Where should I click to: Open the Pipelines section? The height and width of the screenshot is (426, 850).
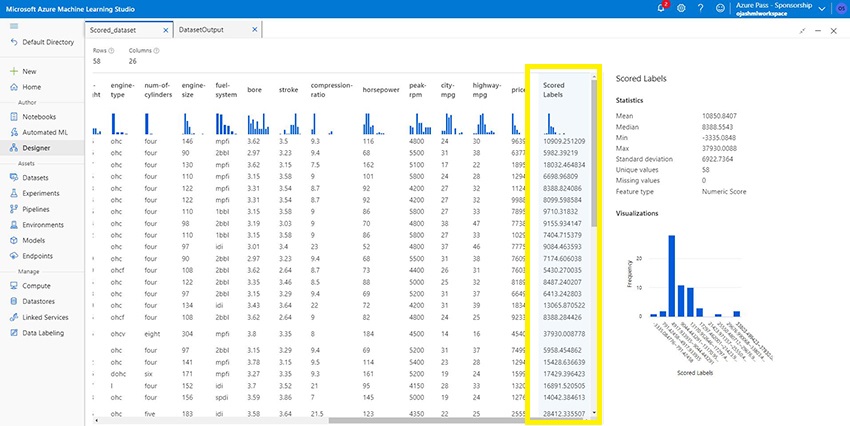coord(38,209)
